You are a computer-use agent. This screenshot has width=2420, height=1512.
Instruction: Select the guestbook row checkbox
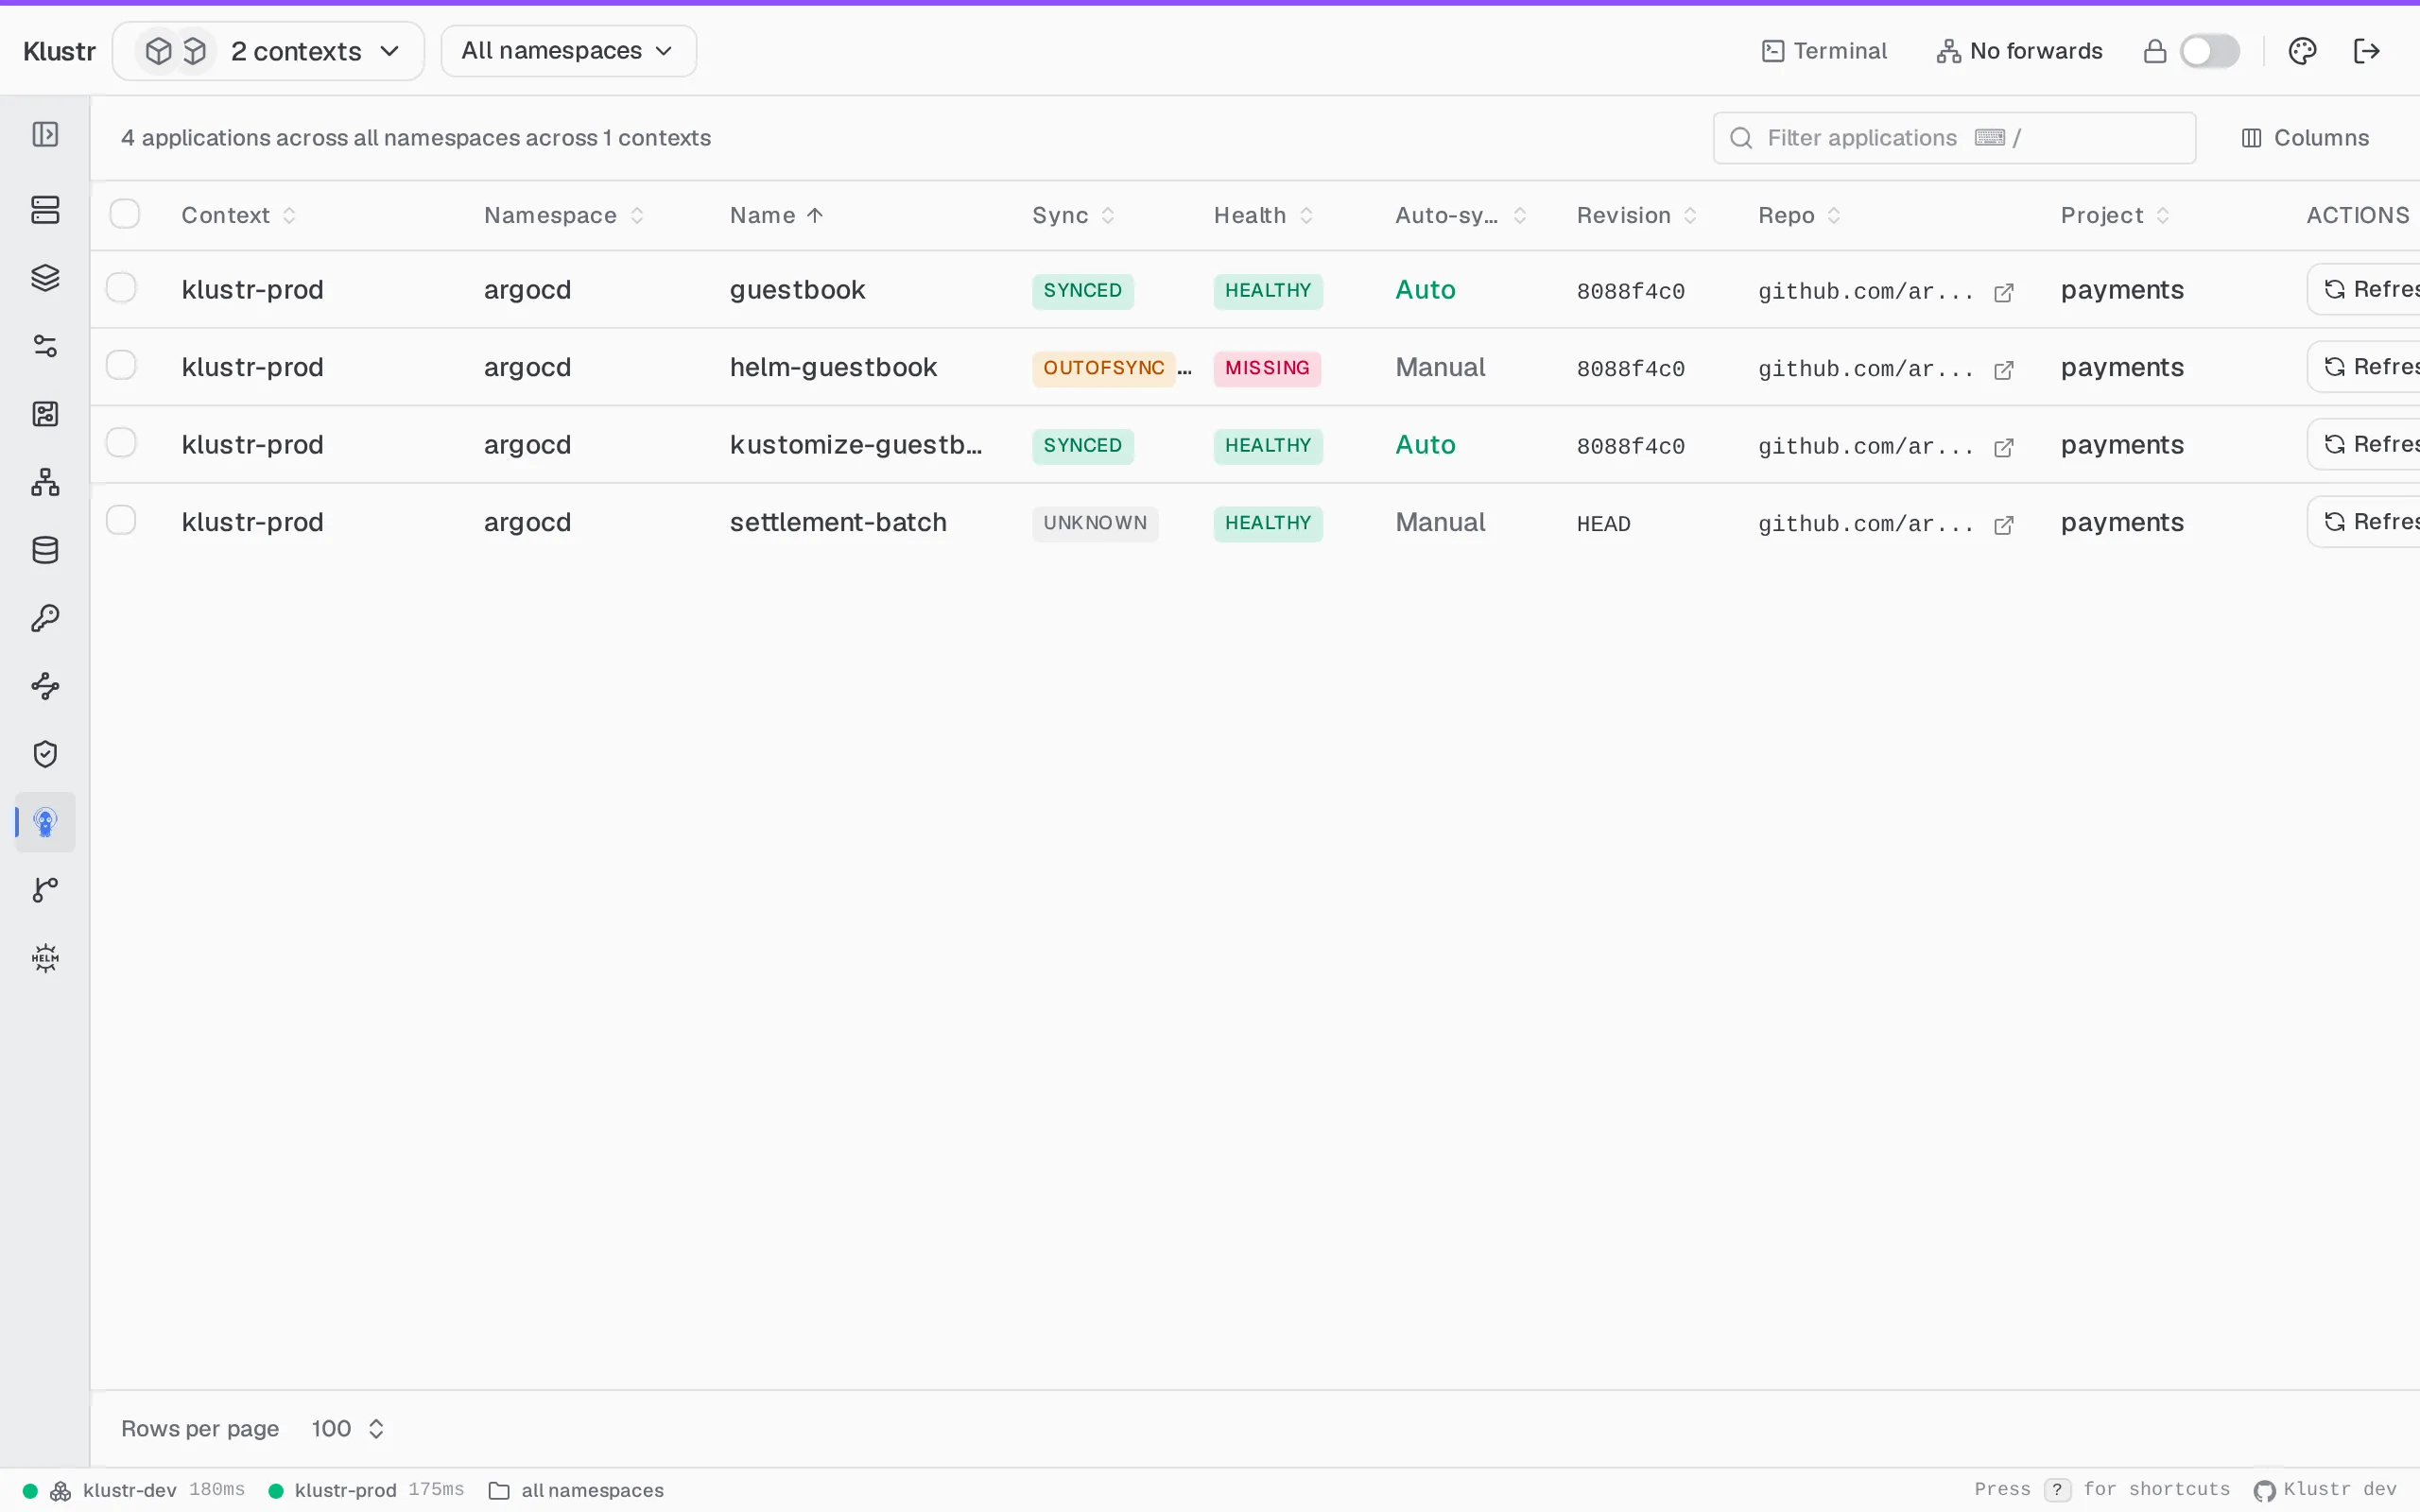121,288
